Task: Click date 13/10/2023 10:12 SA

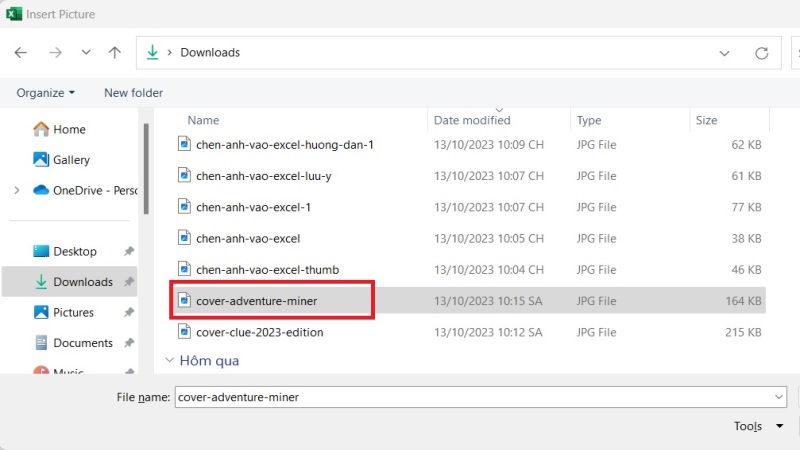Action: click(488, 332)
